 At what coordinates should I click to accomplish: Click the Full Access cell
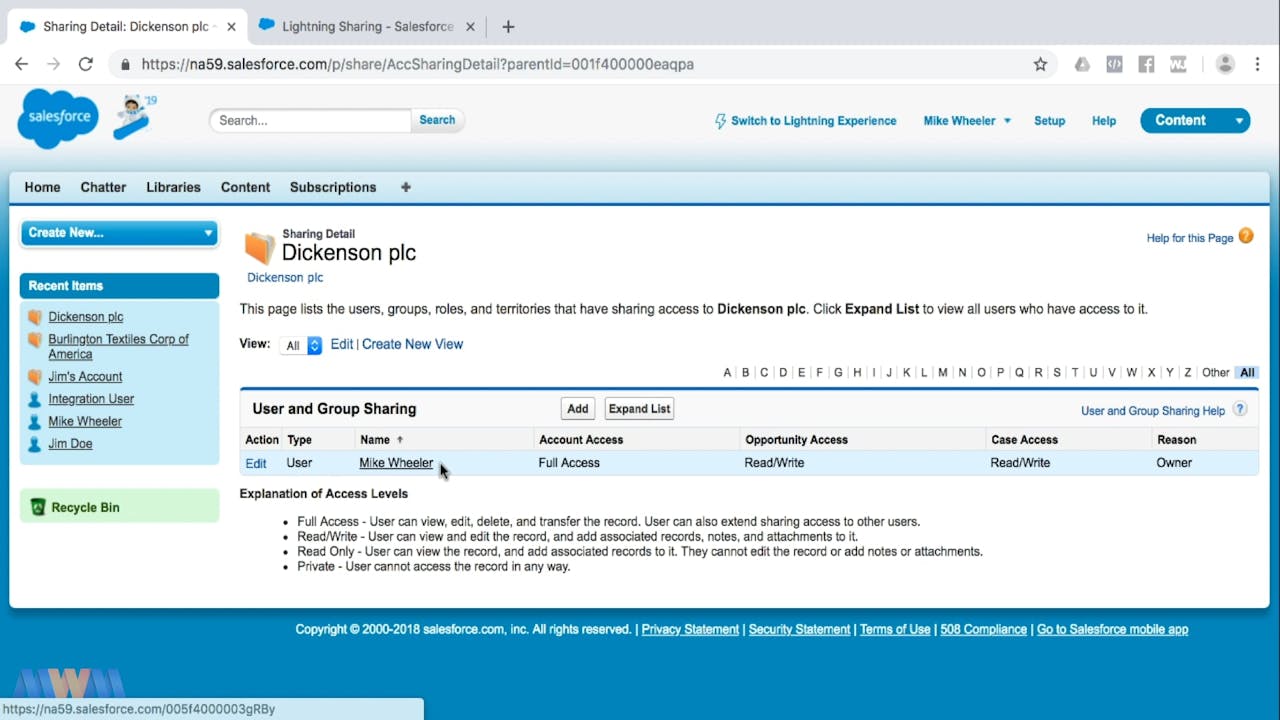pyautogui.click(x=569, y=463)
